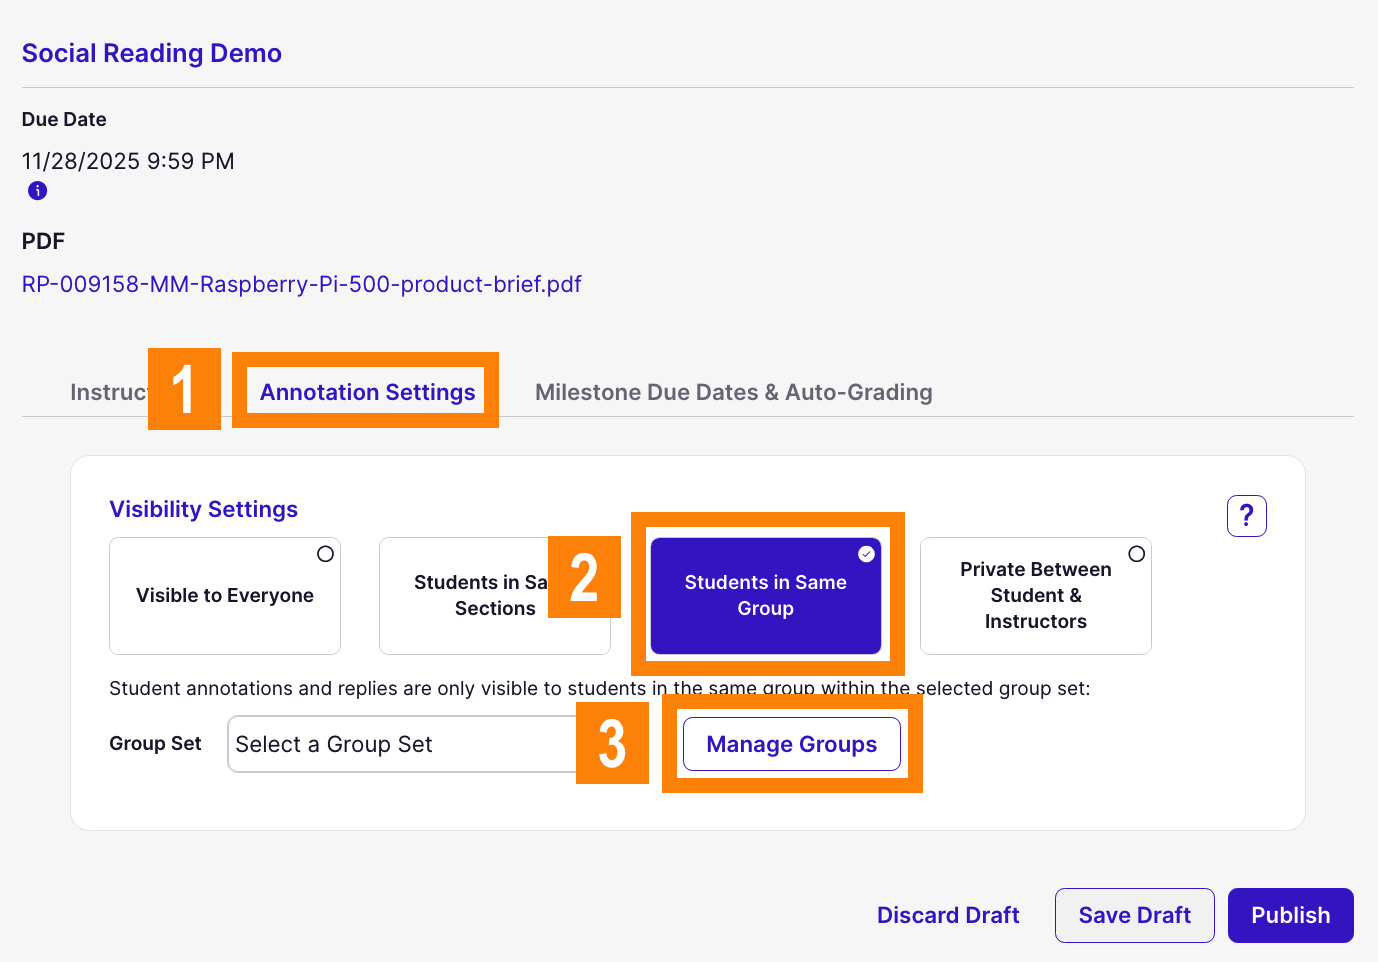The width and height of the screenshot is (1378, 962).
Task: Click the radio circle on Visible to Everyone
Action: tap(325, 553)
